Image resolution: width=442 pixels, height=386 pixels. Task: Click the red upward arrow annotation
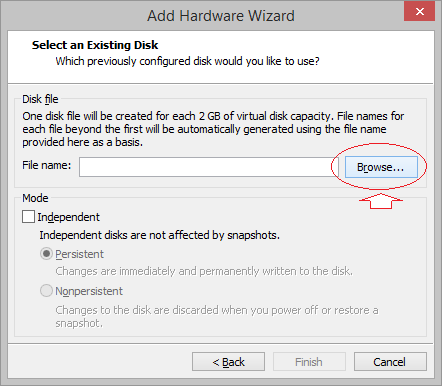click(x=381, y=201)
